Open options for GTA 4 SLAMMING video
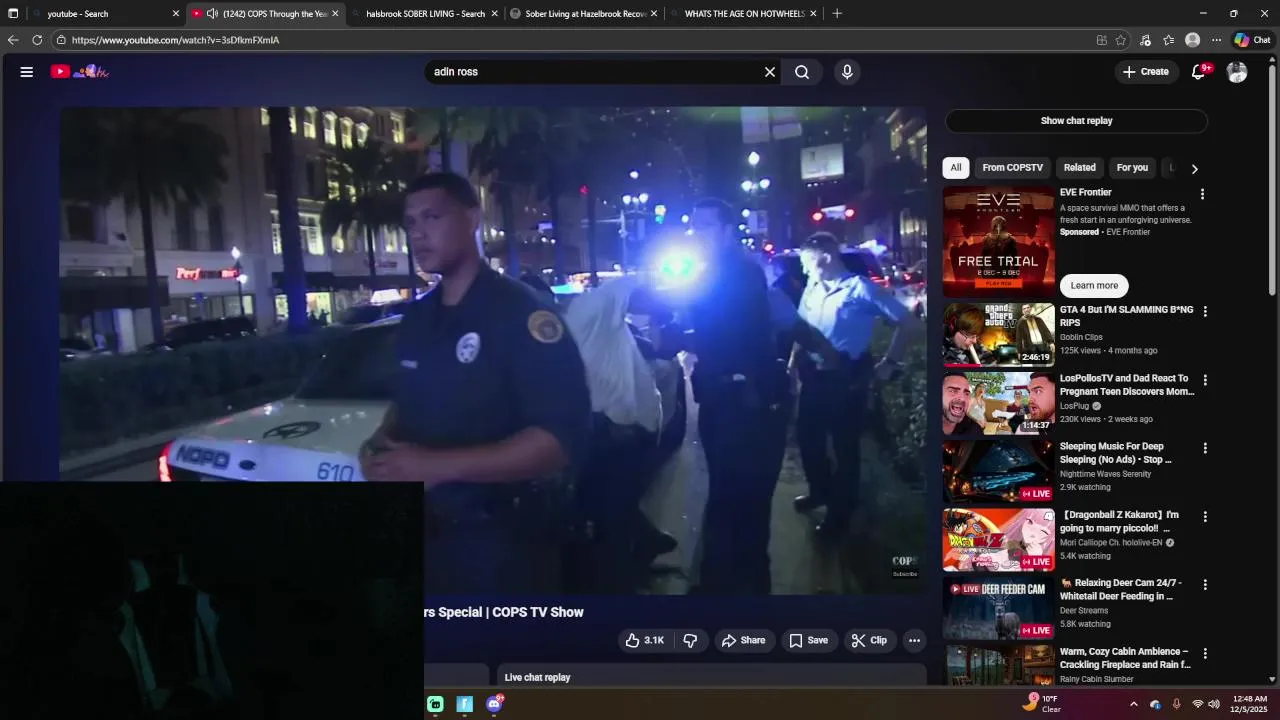This screenshot has width=1280, height=720. [x=1205, y=312]
